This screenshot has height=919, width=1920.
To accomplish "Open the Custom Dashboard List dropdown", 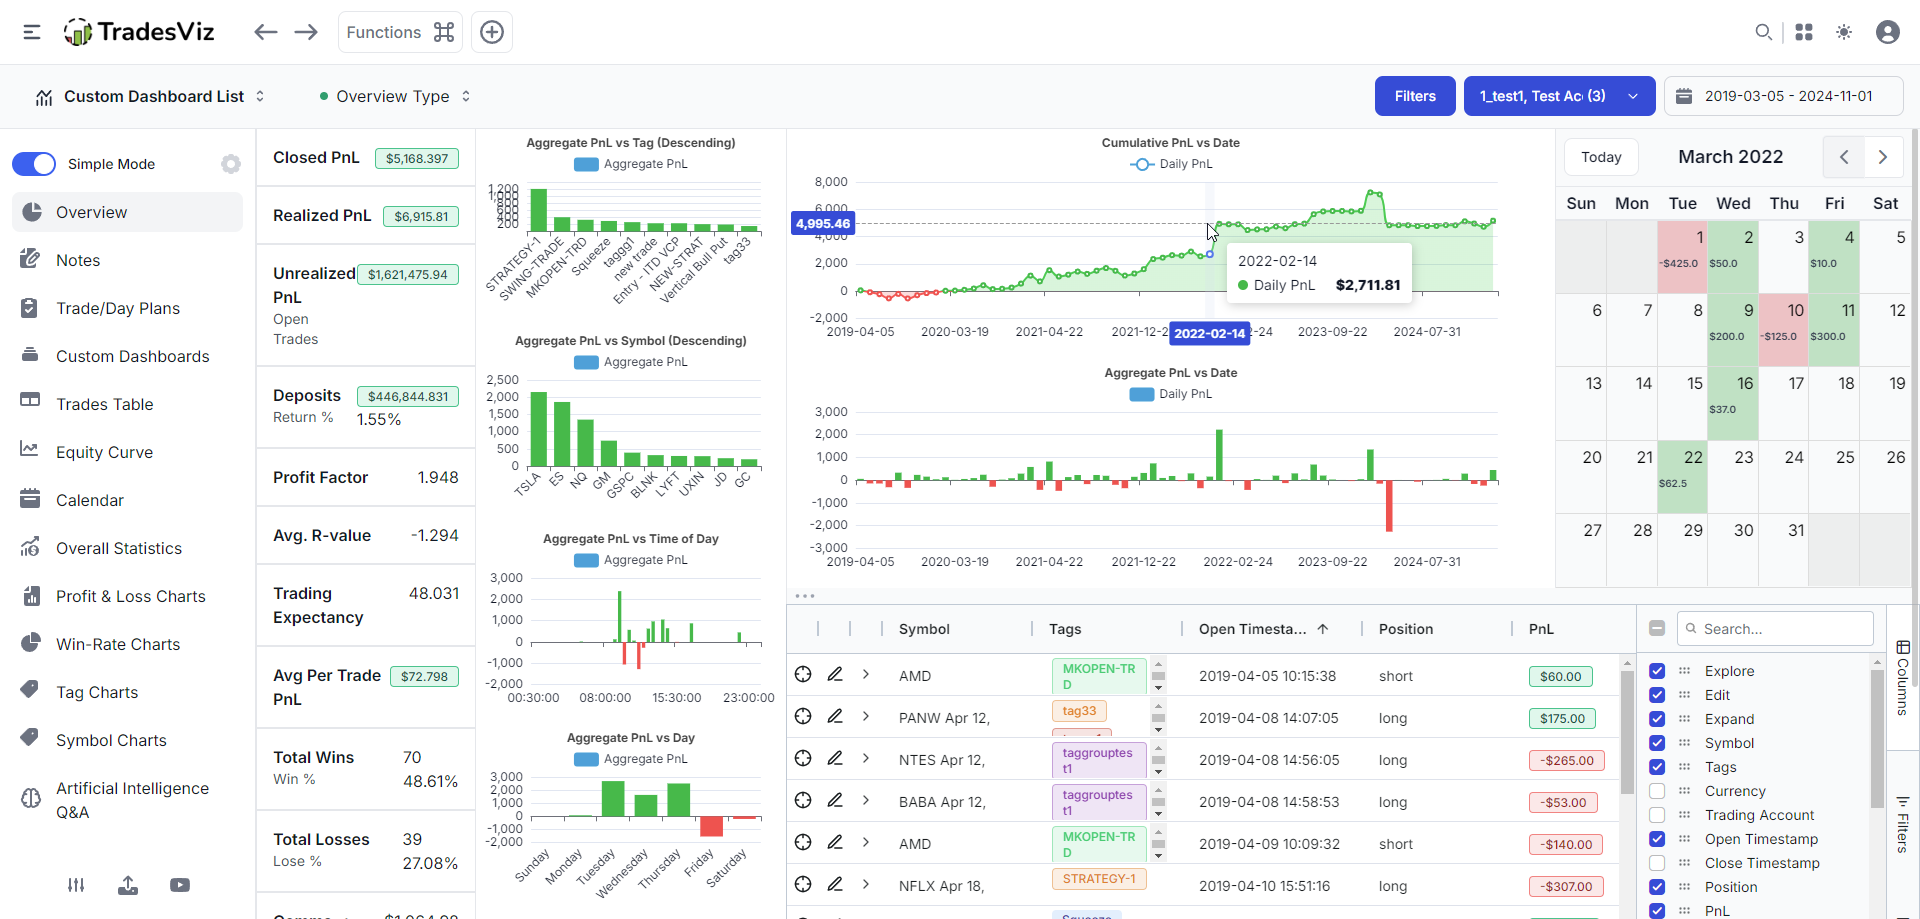I will (152, 97).
